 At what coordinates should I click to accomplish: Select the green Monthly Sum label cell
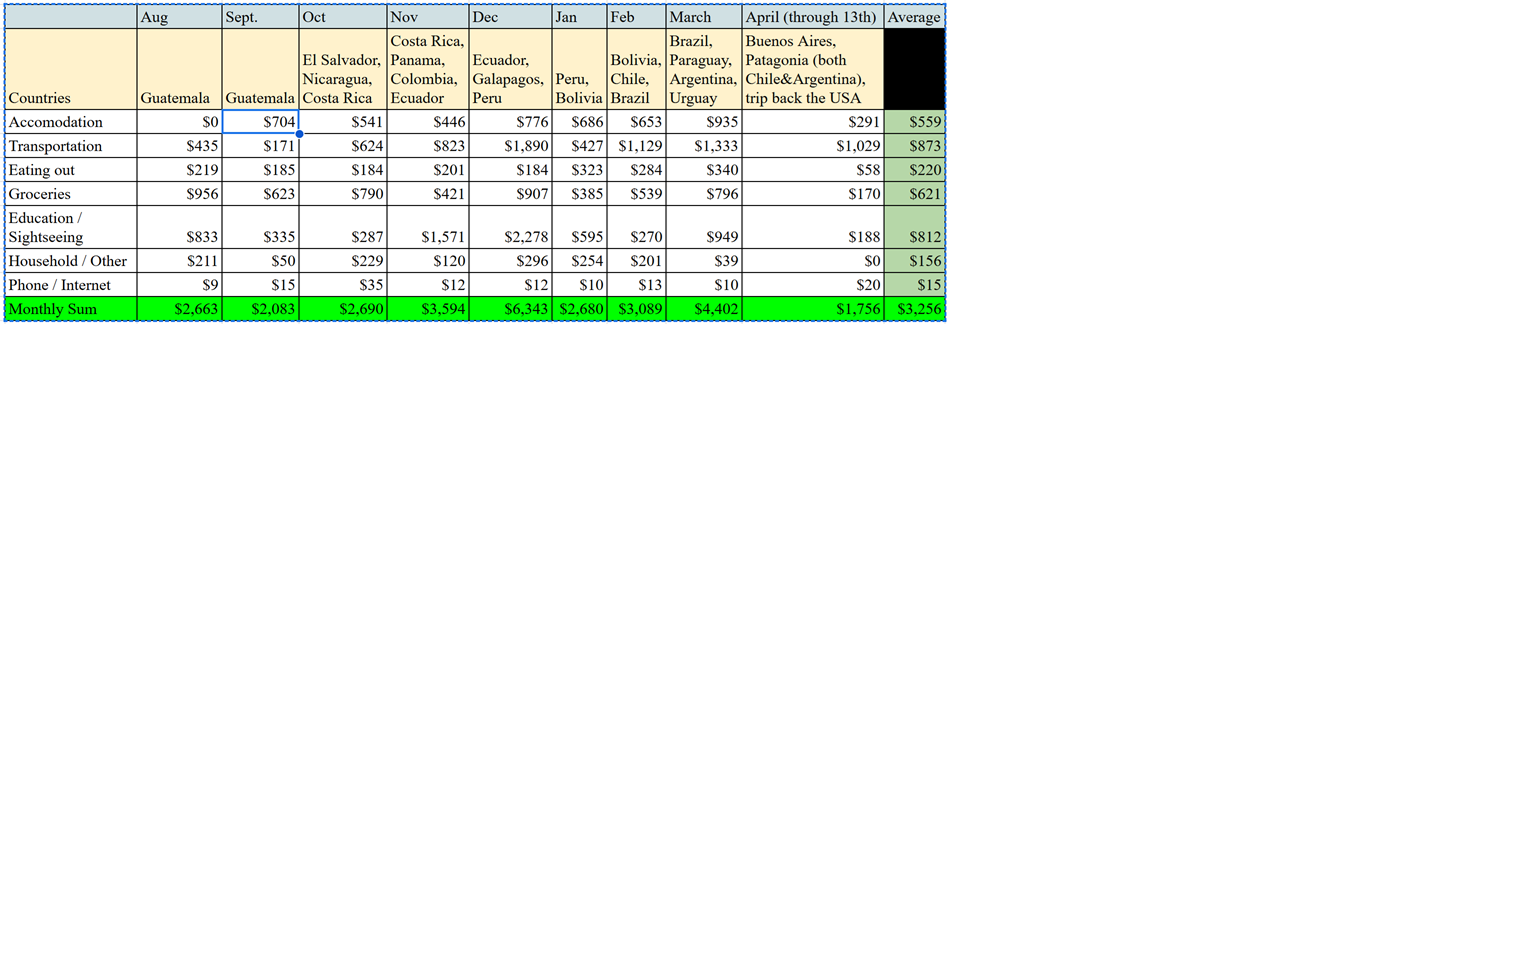pyautogui.click(x=70, y=309)
